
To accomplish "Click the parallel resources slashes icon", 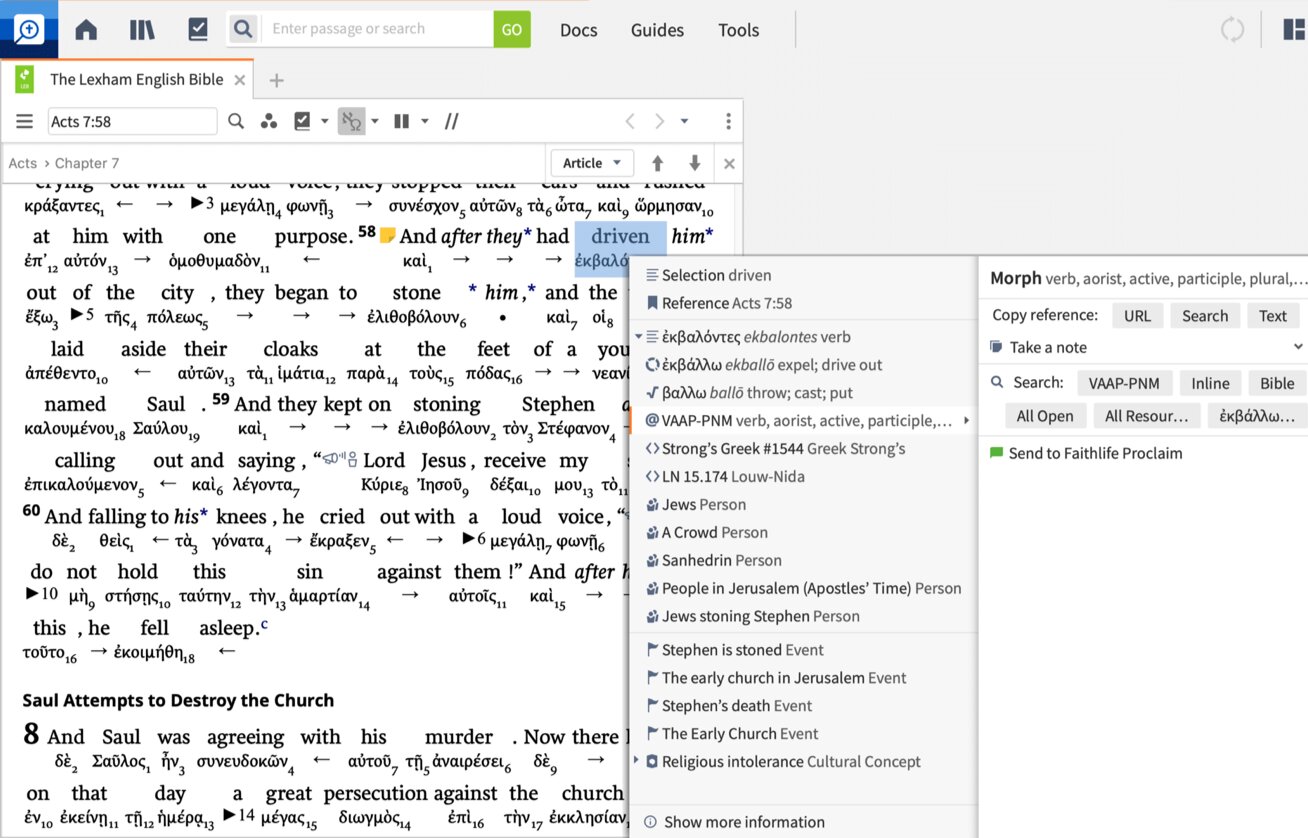I will point(451,121).
